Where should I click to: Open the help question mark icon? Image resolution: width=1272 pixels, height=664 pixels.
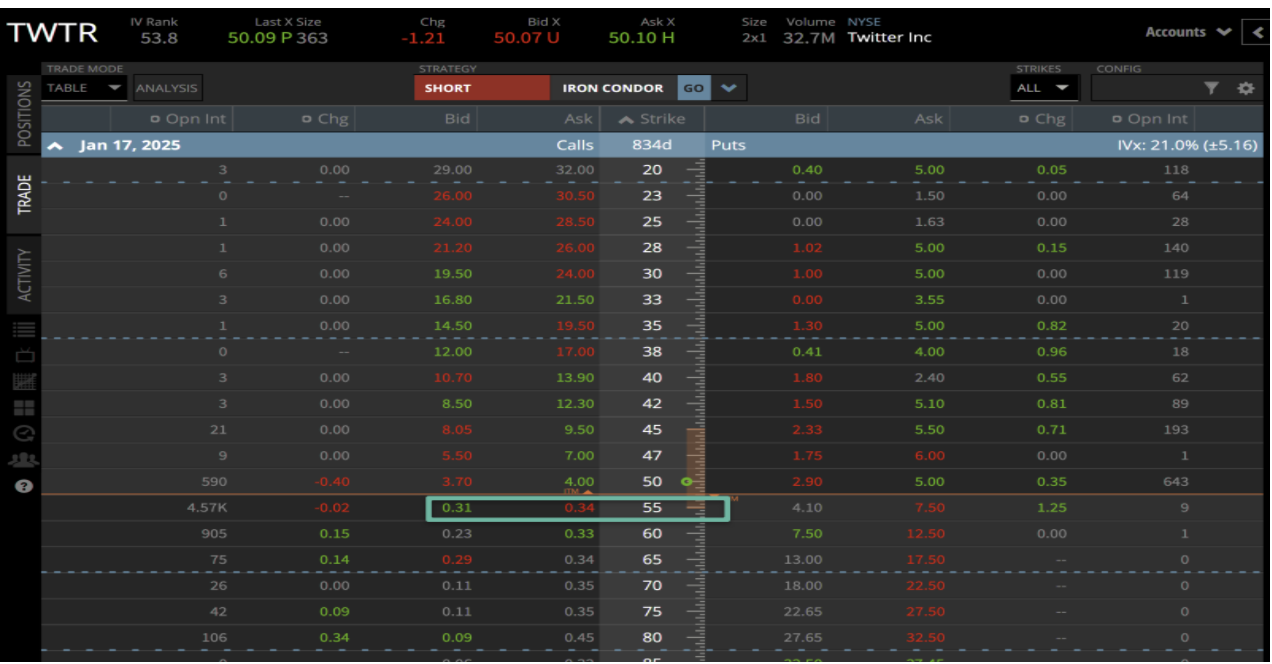pos(24,486)
